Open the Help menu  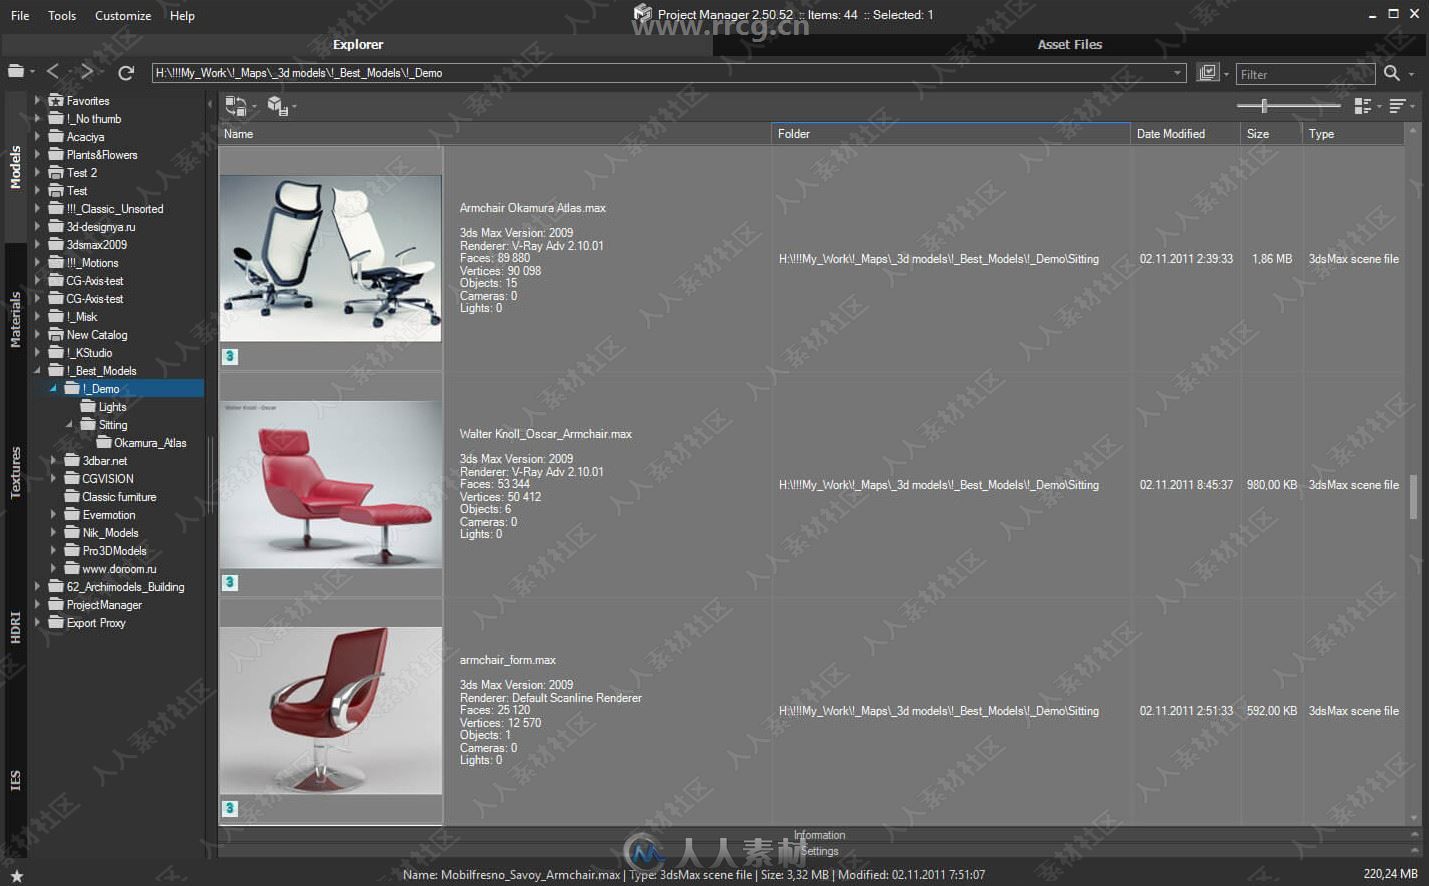click(182, 16)
